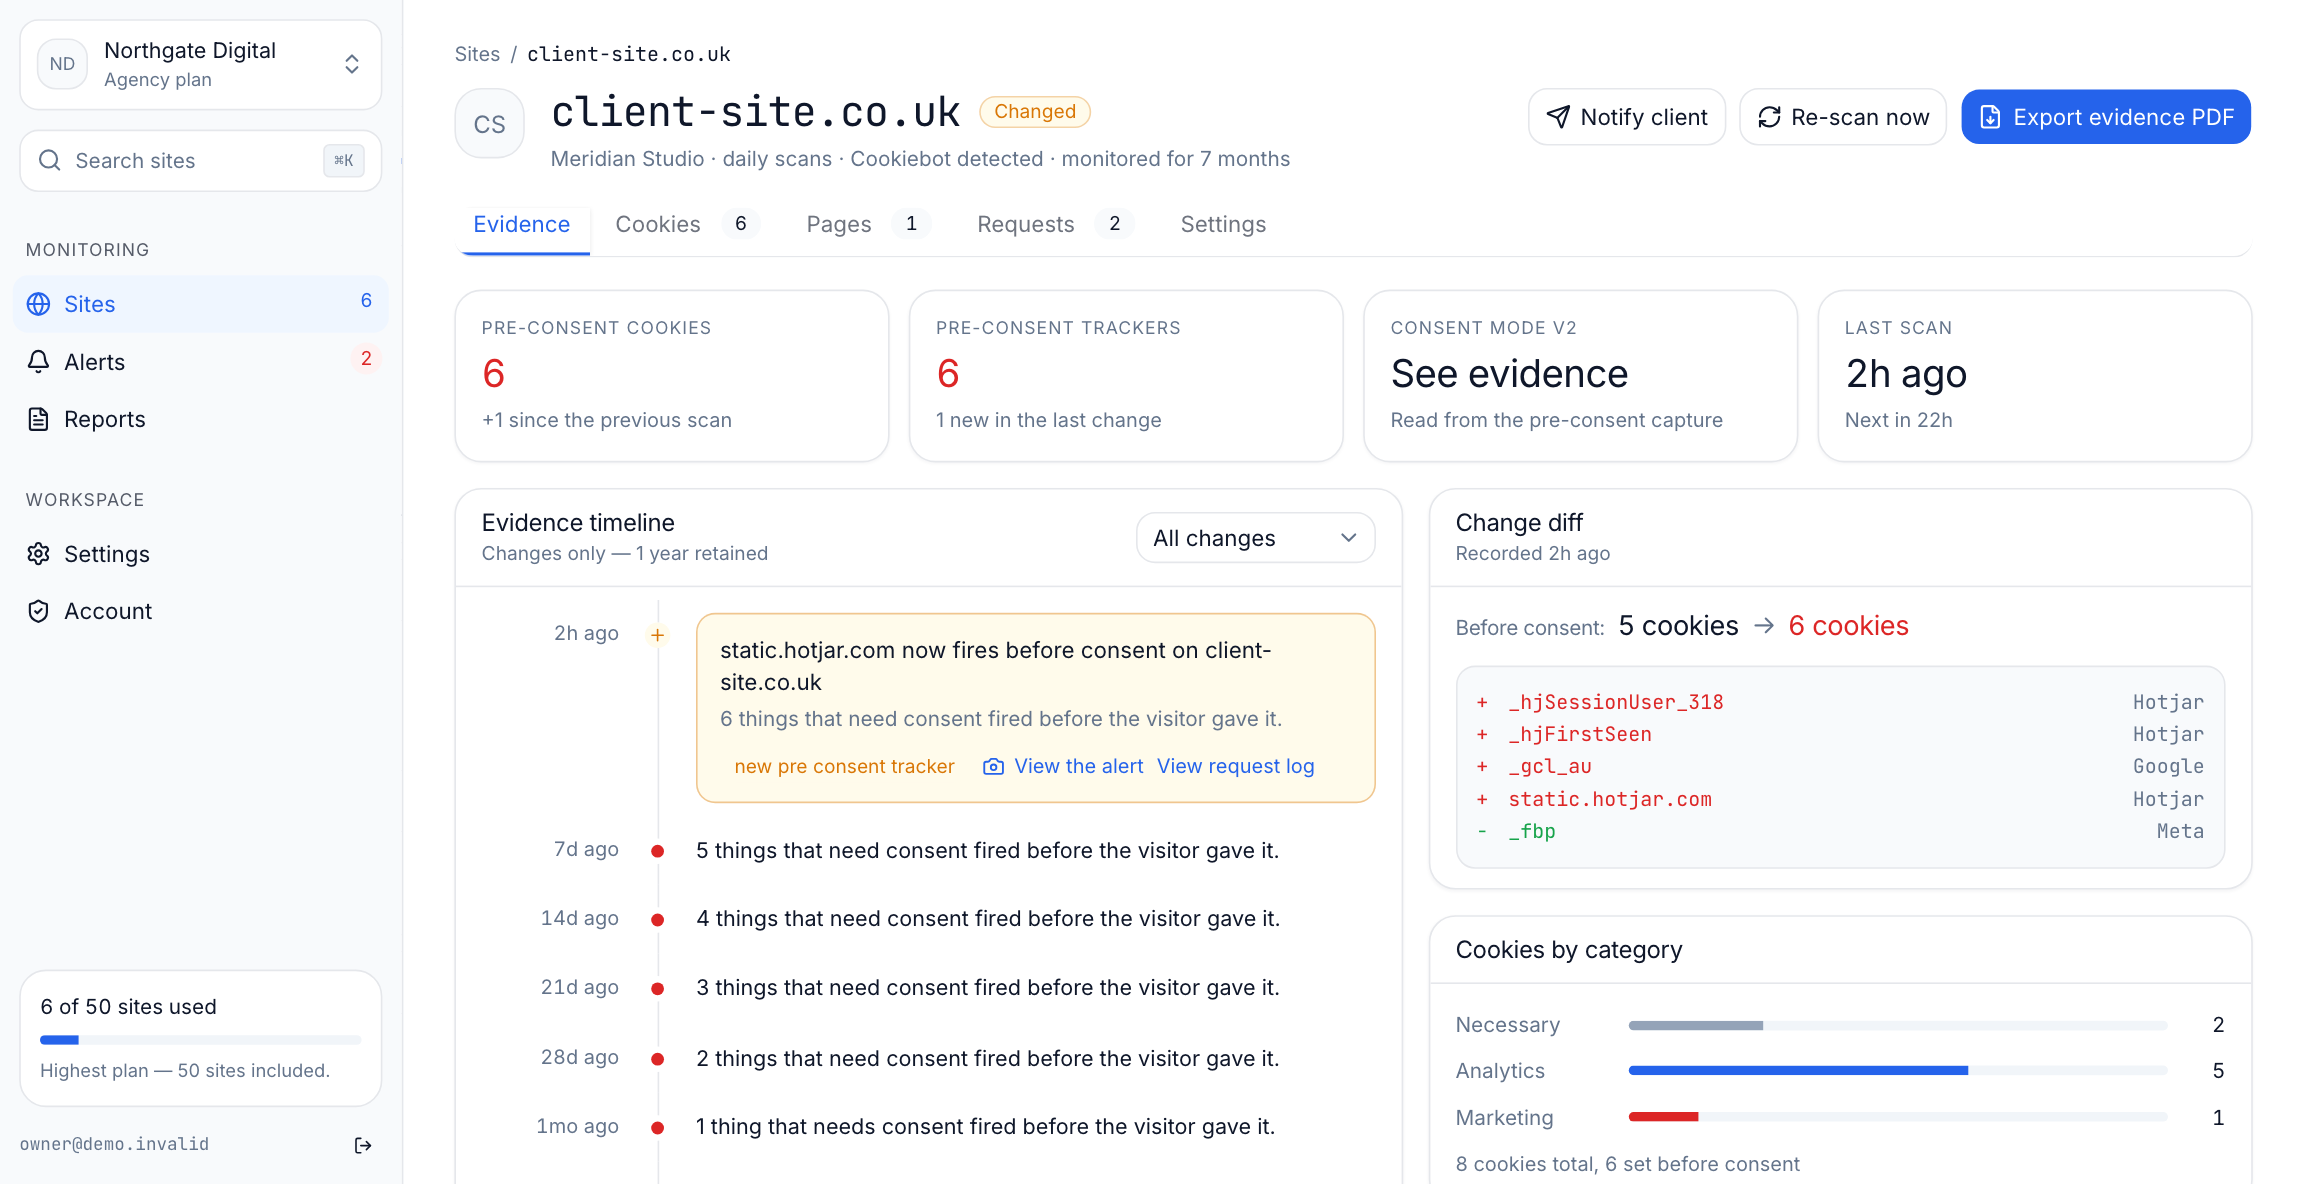This screenshot has width=2304, height=1184.
Task: Focus the Search sites input field
Action: pyautogui.click(x=201, y=160)
